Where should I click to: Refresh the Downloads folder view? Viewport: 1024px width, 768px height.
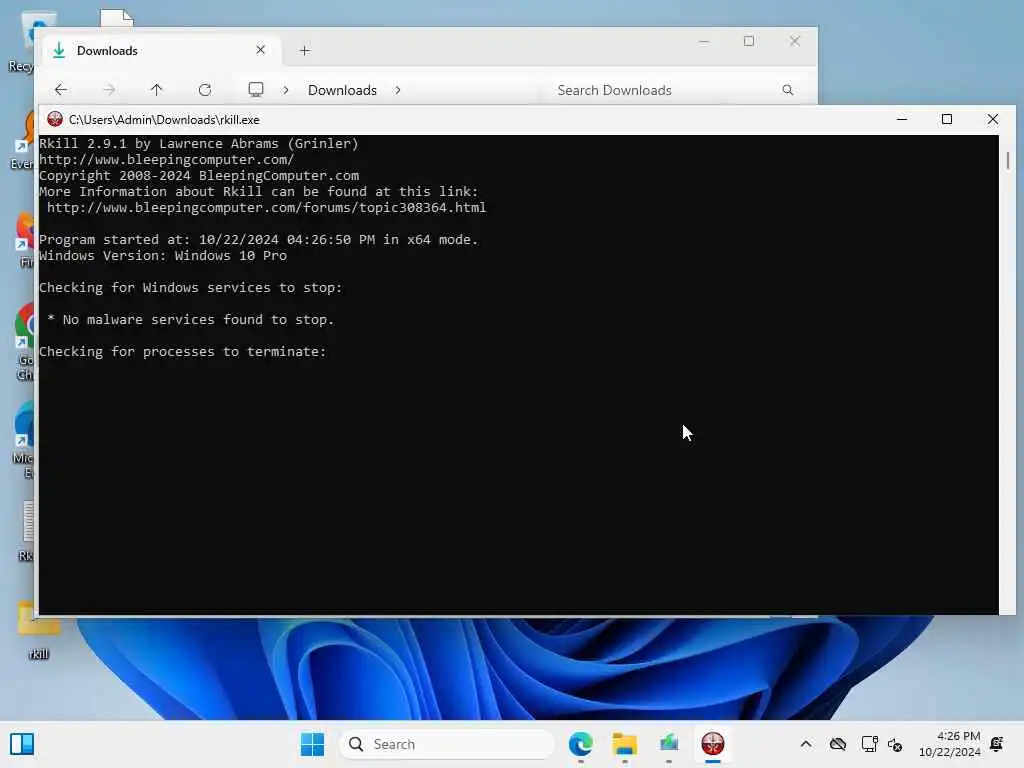coord(205,90)
